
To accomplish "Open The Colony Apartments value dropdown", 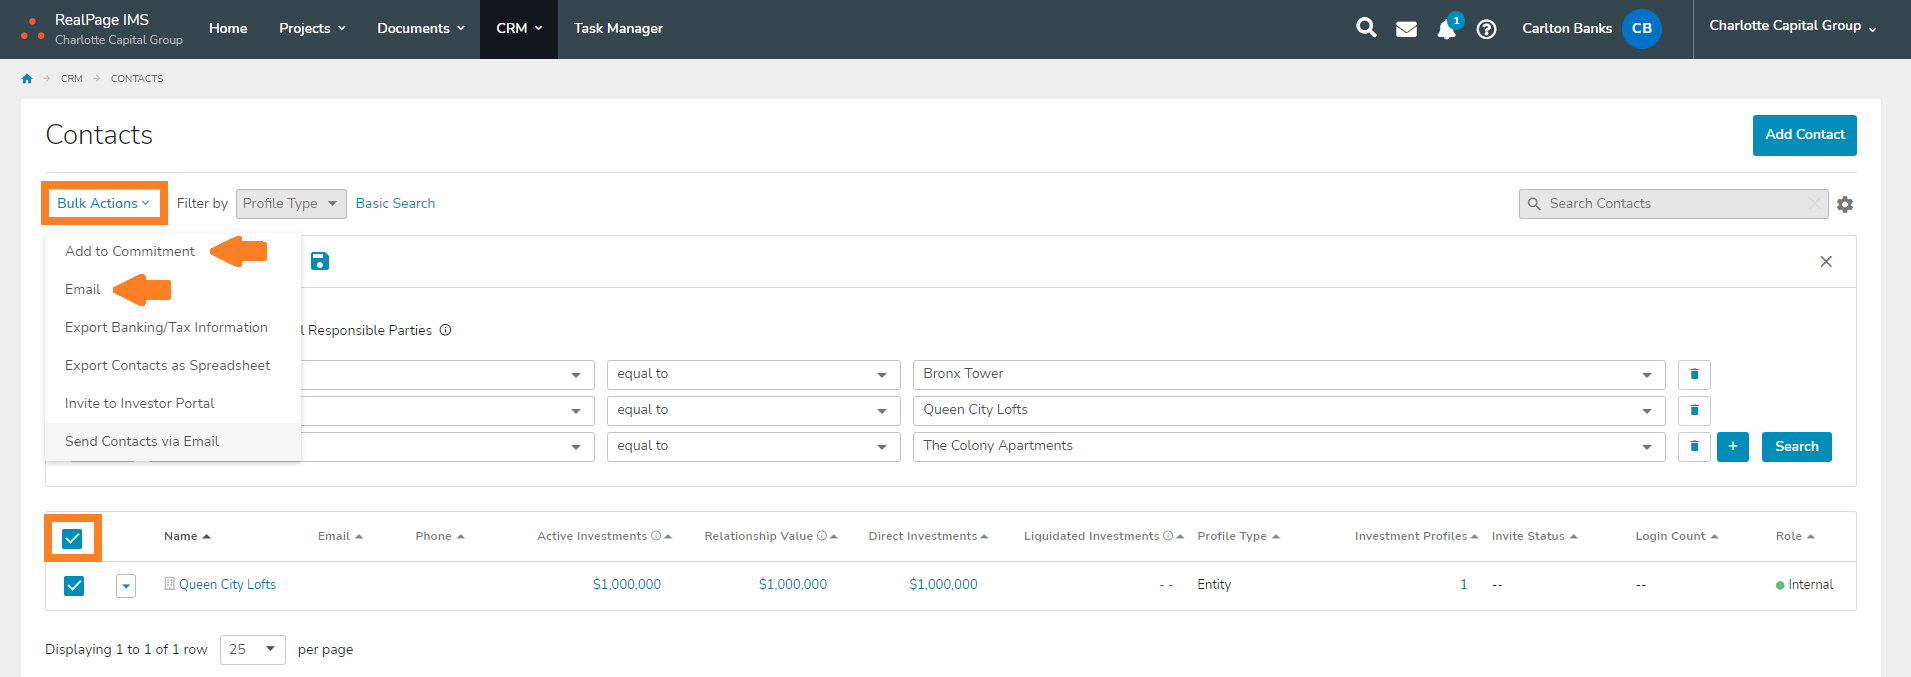I will [x=1289, y=446].
